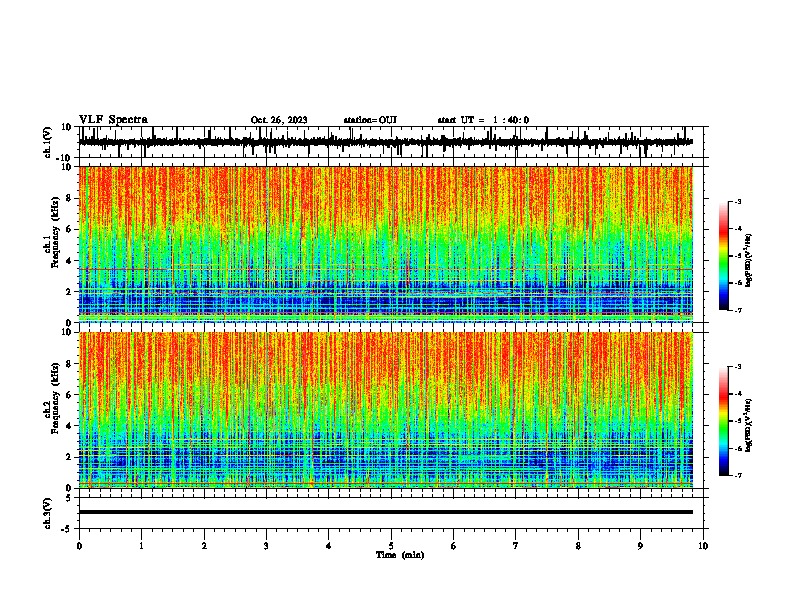Click the flat black ch.3 voltage trace
Image resolution: width=792 pixels, height=612 pixels.
click(x=385, y=512)
